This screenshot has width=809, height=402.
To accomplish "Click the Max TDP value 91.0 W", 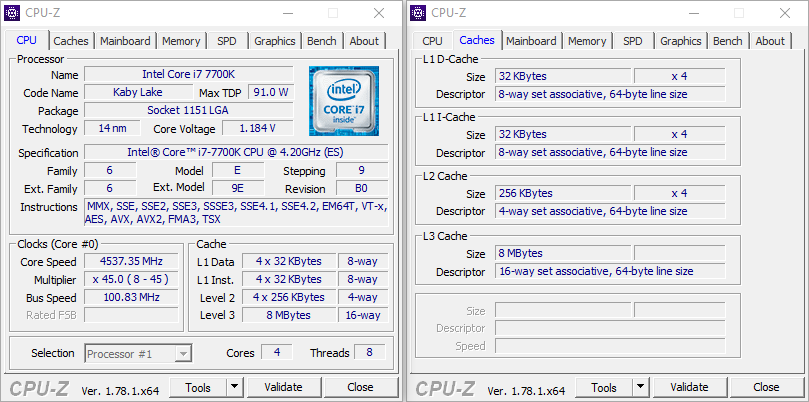I will [x=271, y=92].
